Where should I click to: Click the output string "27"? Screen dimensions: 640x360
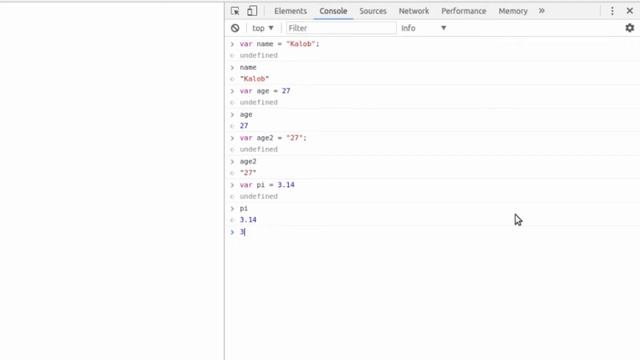tap(248, 173)
